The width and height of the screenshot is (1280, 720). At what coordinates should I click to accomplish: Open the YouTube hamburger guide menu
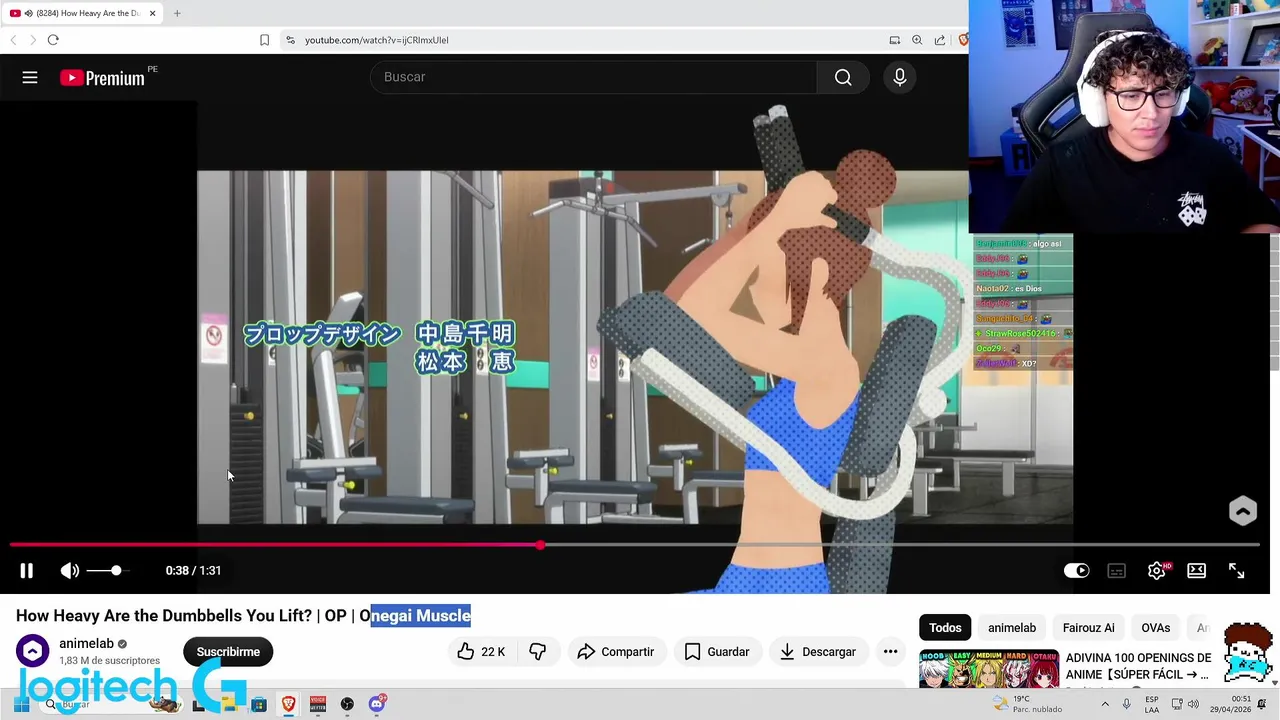[x=30, y=77]
